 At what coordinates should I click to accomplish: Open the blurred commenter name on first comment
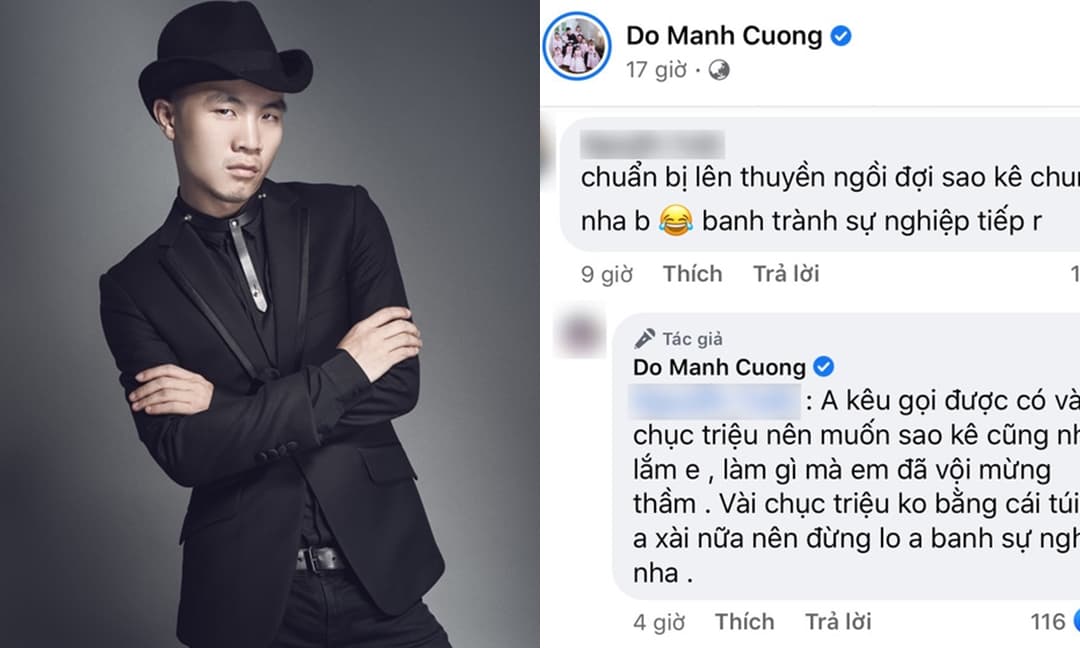[652, 145]
